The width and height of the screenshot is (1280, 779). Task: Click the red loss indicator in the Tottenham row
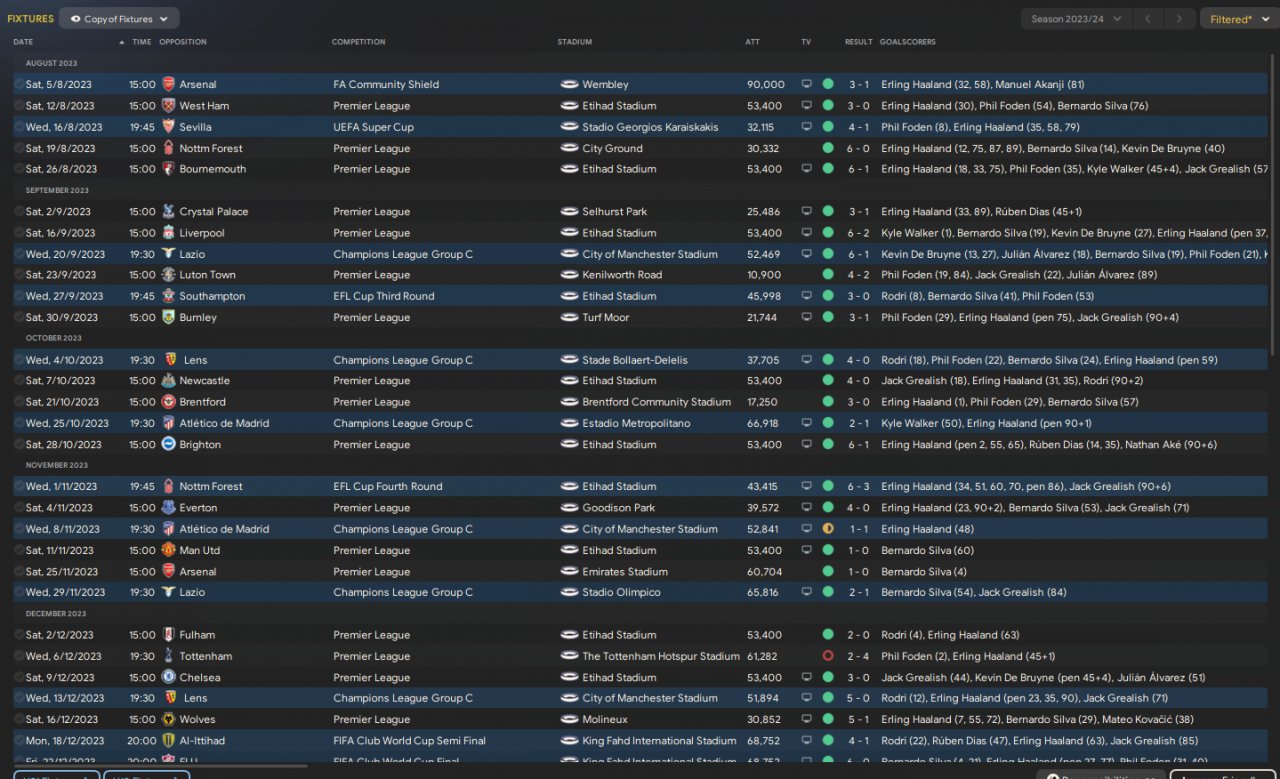click(x=828, y=656)
